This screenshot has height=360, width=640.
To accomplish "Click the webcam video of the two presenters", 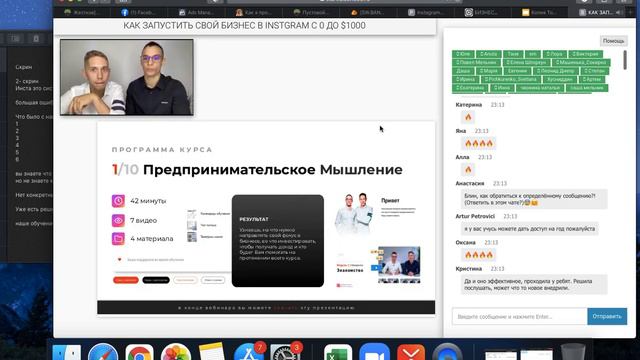I will pyautogui.click(x=127, y=77).
